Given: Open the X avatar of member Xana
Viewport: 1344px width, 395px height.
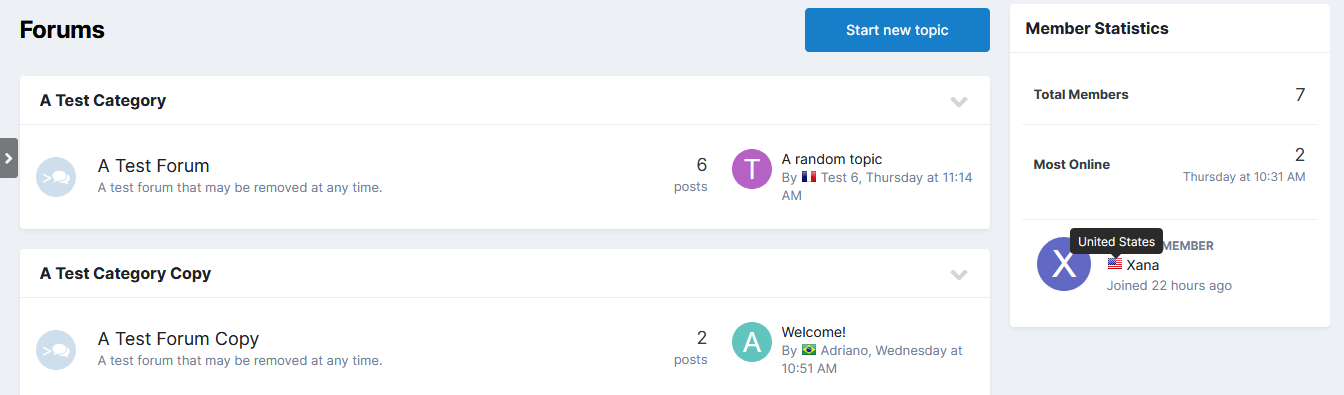Looking at the screenshot, I should (x=1064, y=264).
